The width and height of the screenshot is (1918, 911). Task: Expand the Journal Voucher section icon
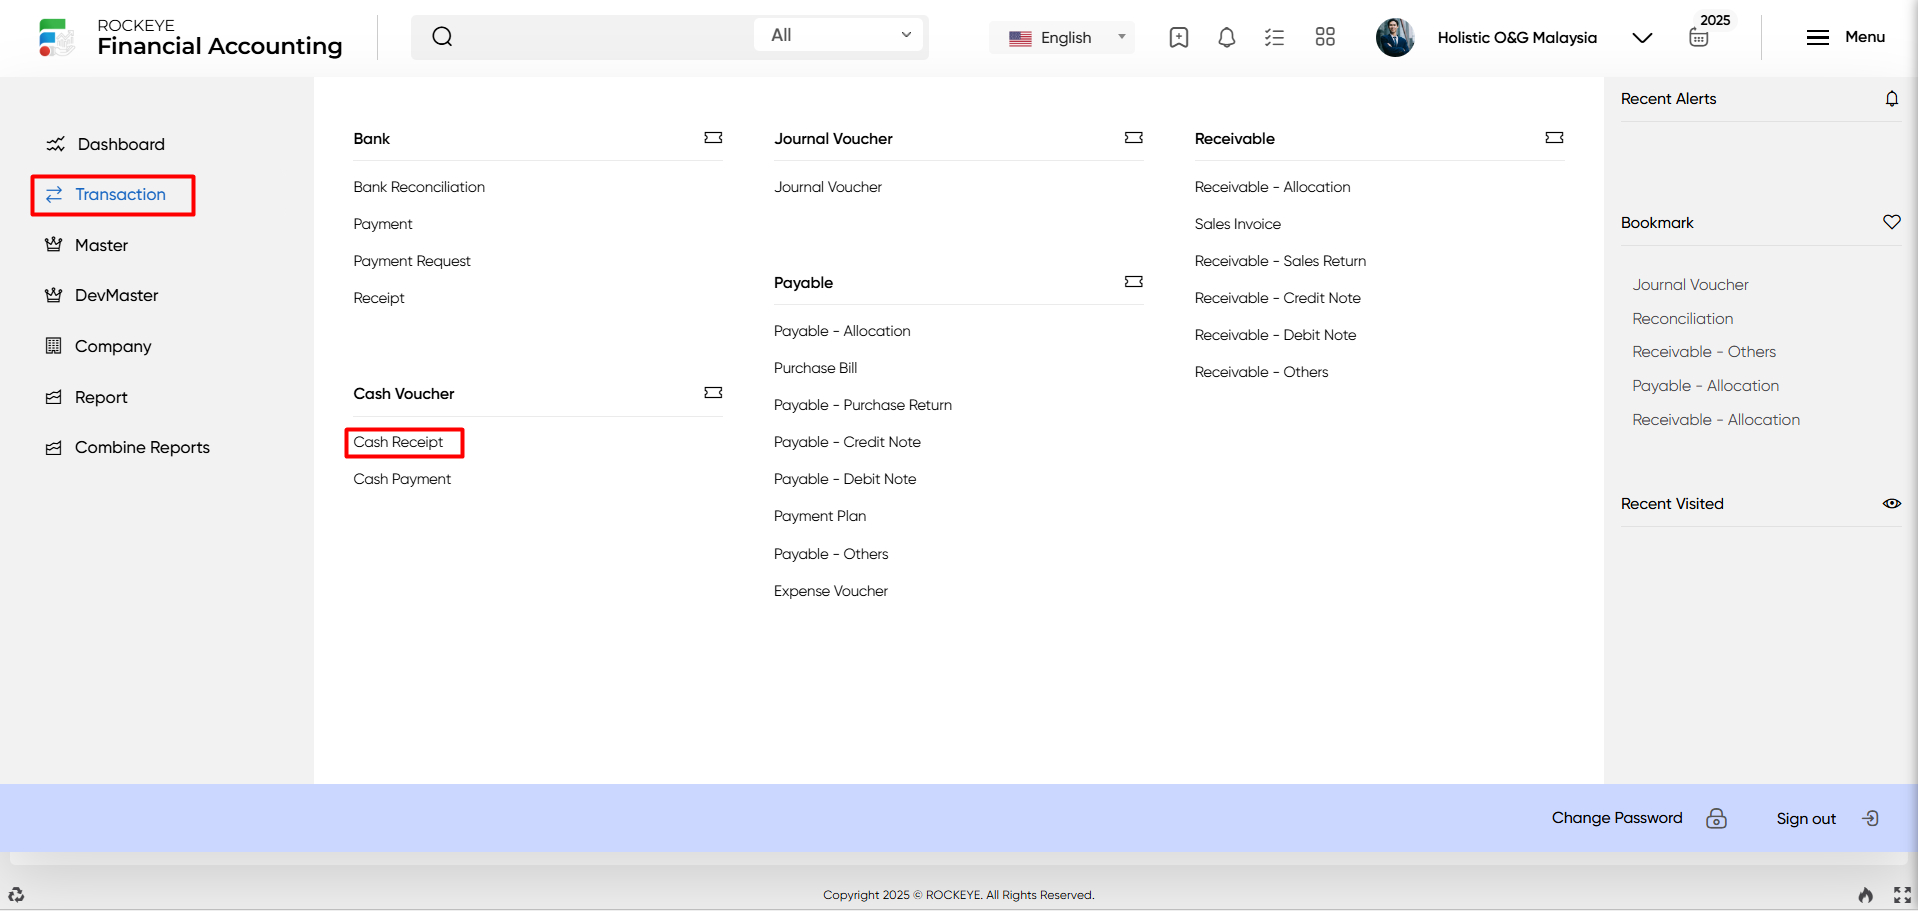(1134, 138)
